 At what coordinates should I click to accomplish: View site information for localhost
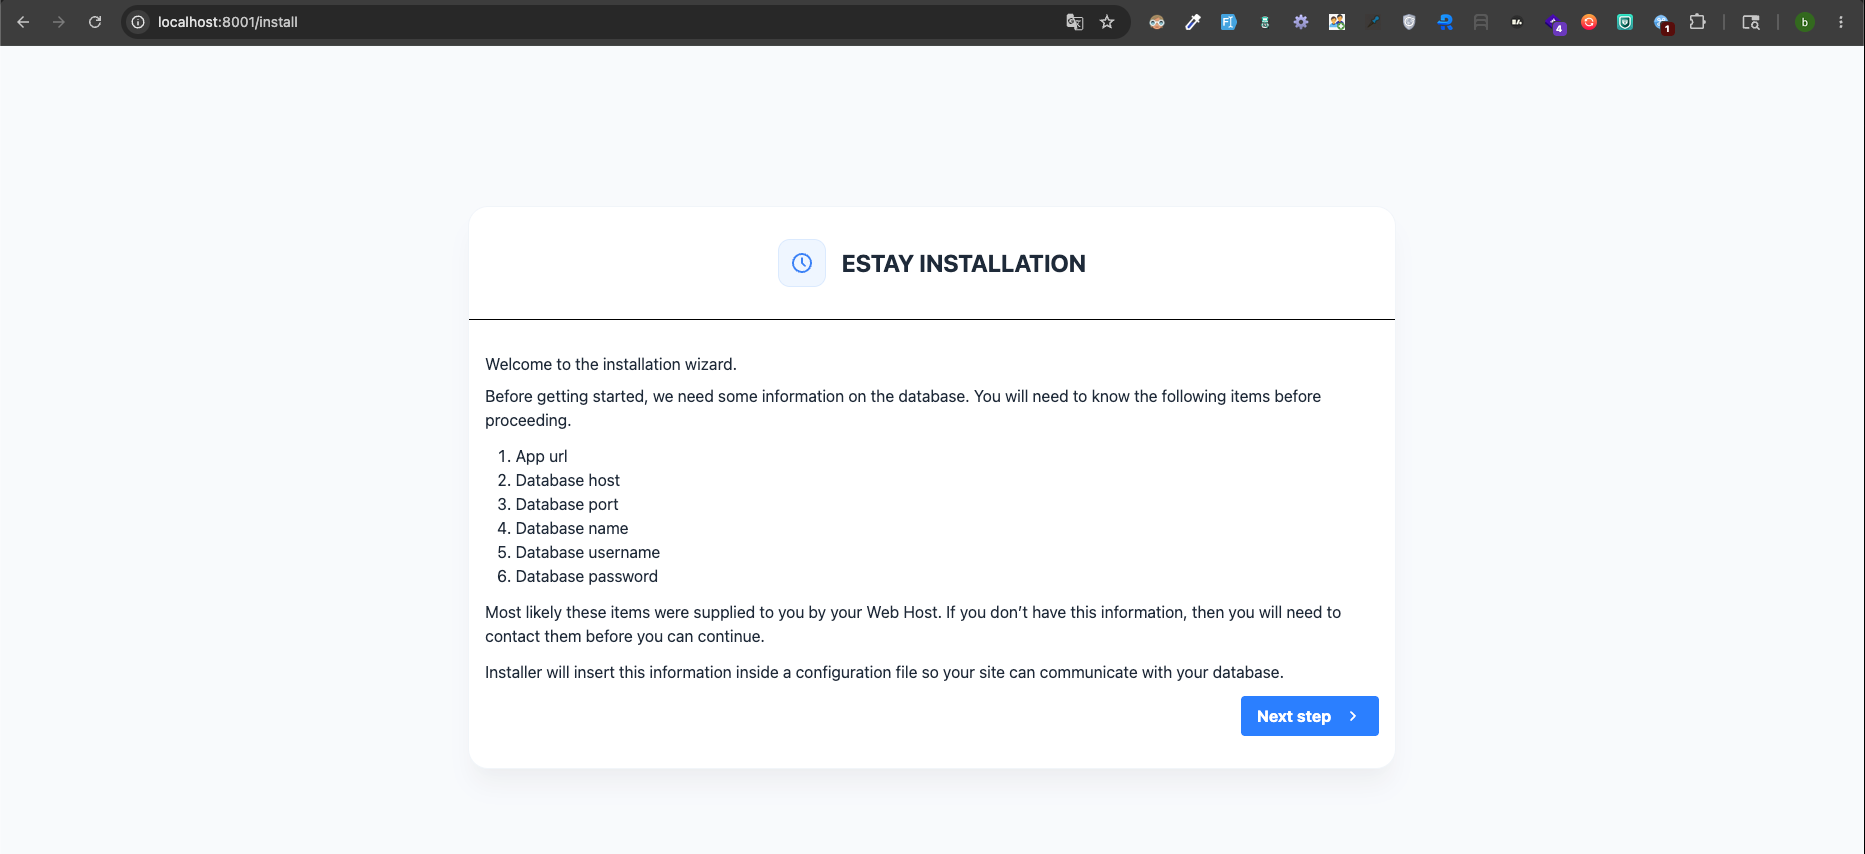pos(139,22)
